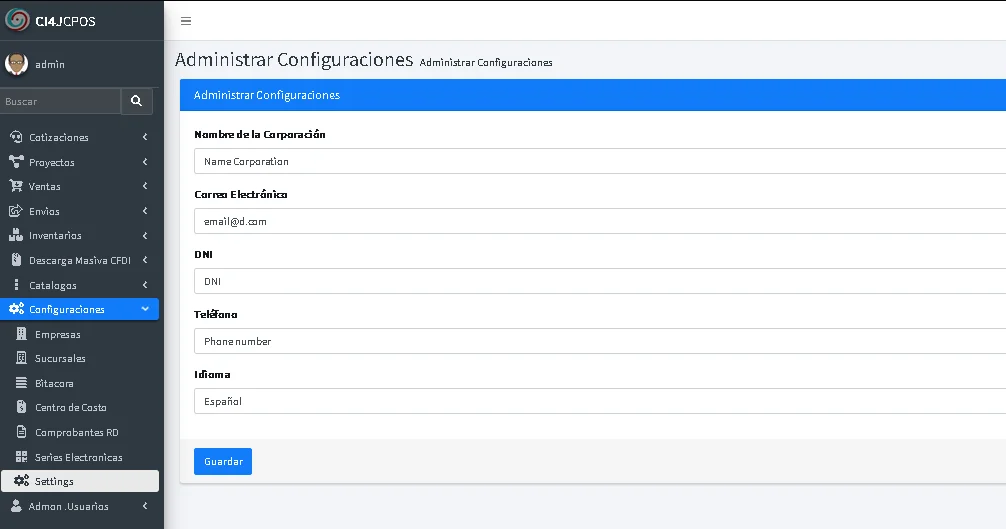Focus the Correo Electrónico input field
The image size is (1006, 529).
click(x=598, y=221)
